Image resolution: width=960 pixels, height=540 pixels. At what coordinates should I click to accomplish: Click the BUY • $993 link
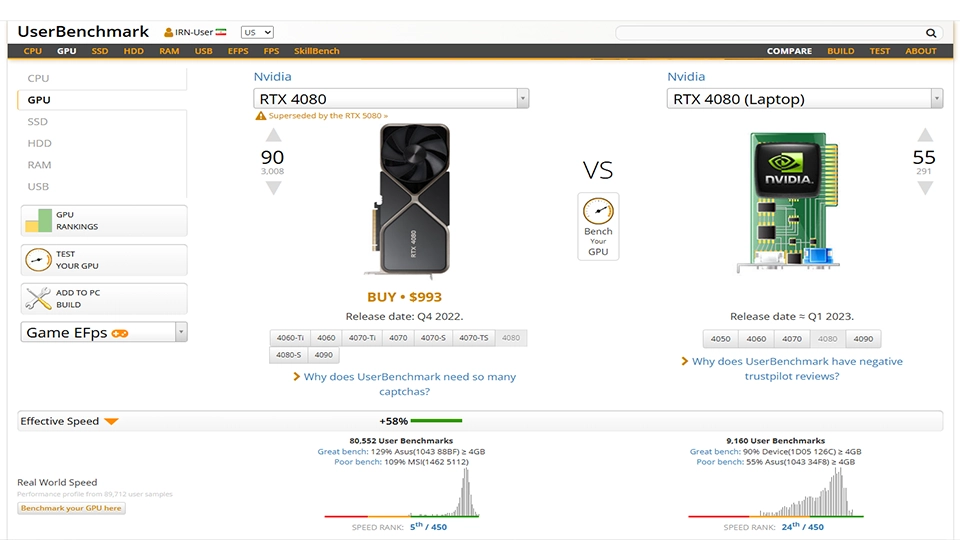click(x=404, y=297)
